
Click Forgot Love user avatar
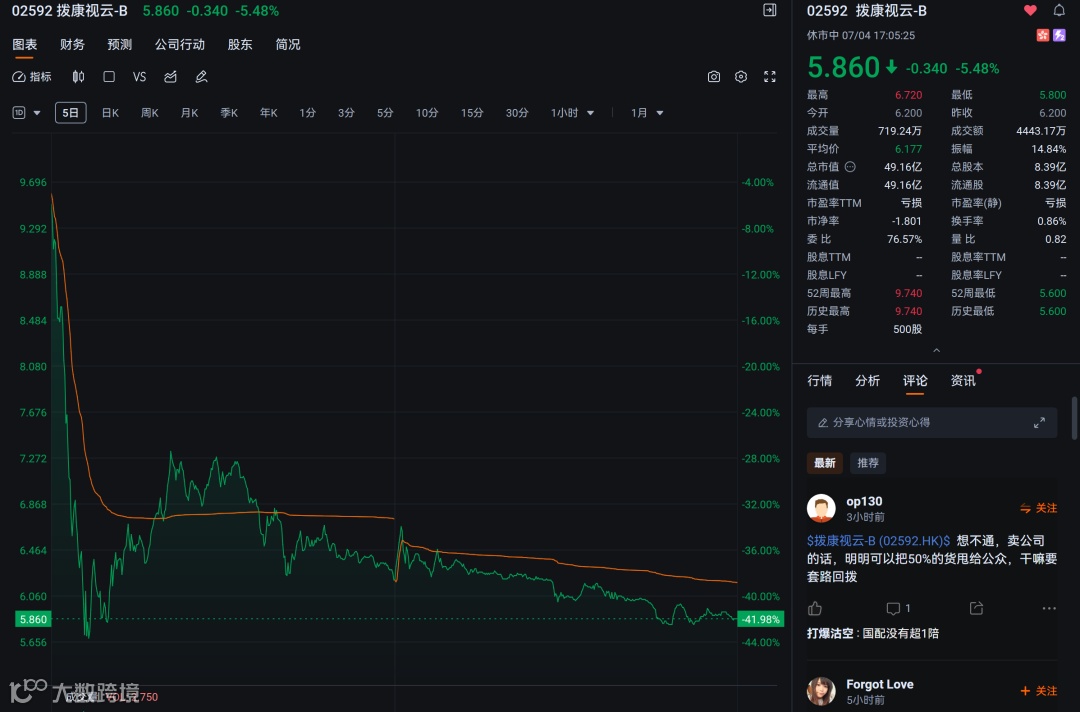(821, 691)
